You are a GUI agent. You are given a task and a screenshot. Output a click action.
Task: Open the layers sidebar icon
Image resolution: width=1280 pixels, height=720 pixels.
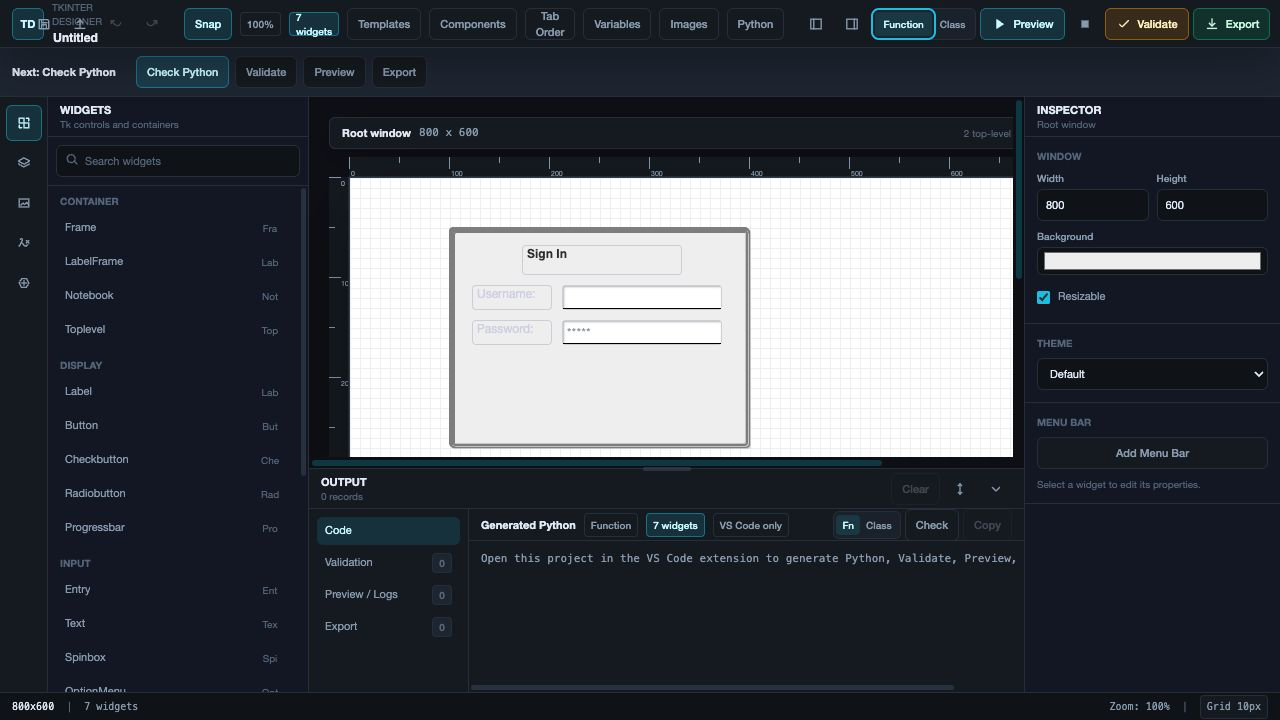(24, 163)
